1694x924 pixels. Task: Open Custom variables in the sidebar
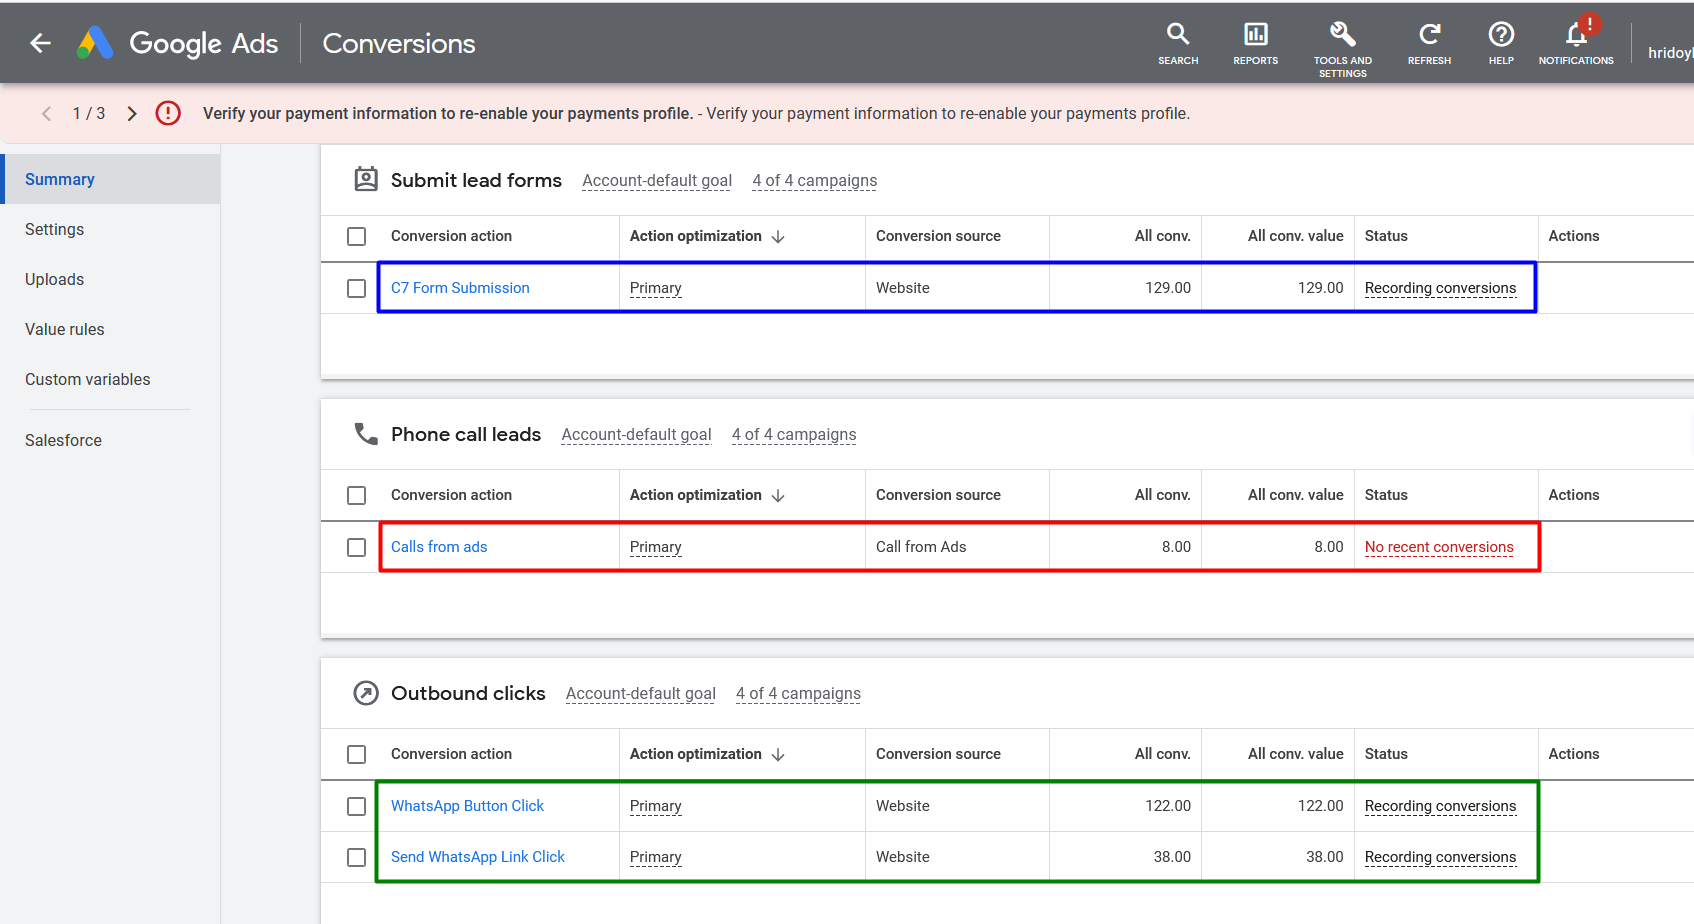88,379
